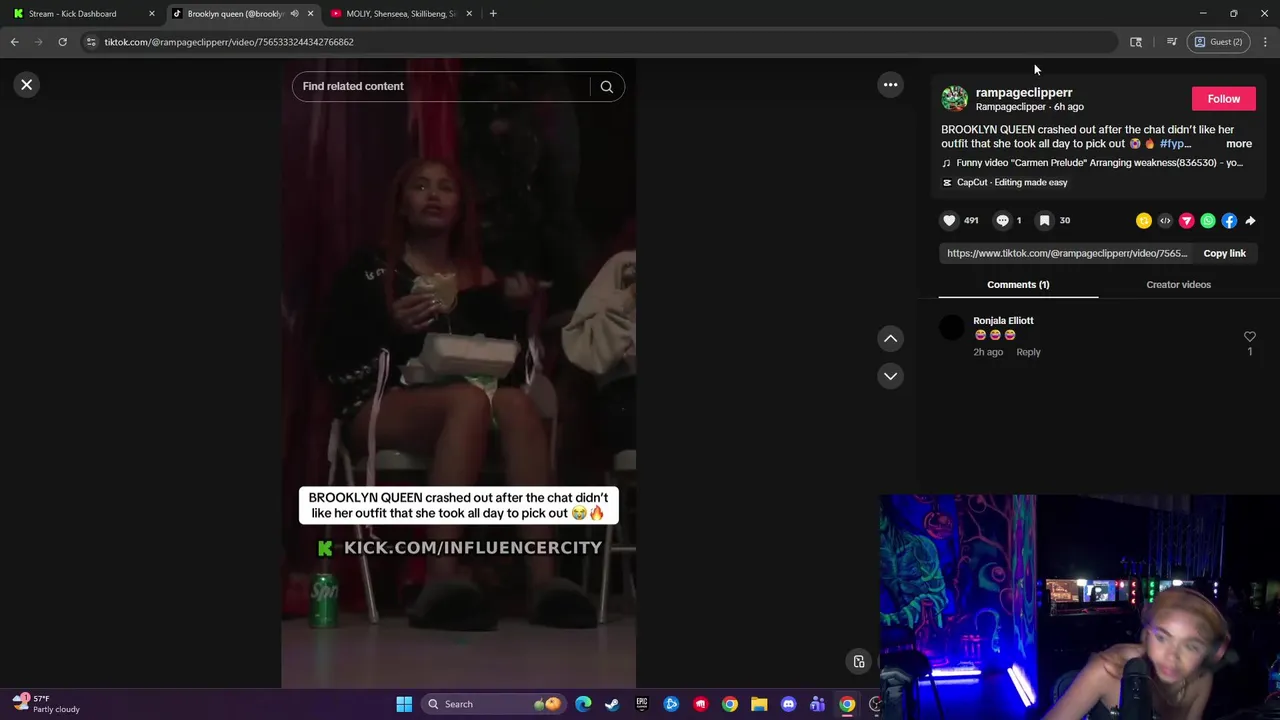1280x720 pixels.
Task: Reply to Ronjala Elliott's comment
Action: pyautogui.click(x=1028, y=352)
